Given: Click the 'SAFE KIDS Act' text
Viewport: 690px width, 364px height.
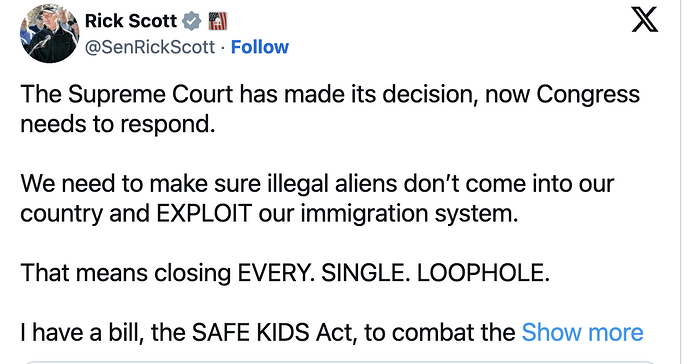Looking at the screenshot, I should [x=272, y=332].
